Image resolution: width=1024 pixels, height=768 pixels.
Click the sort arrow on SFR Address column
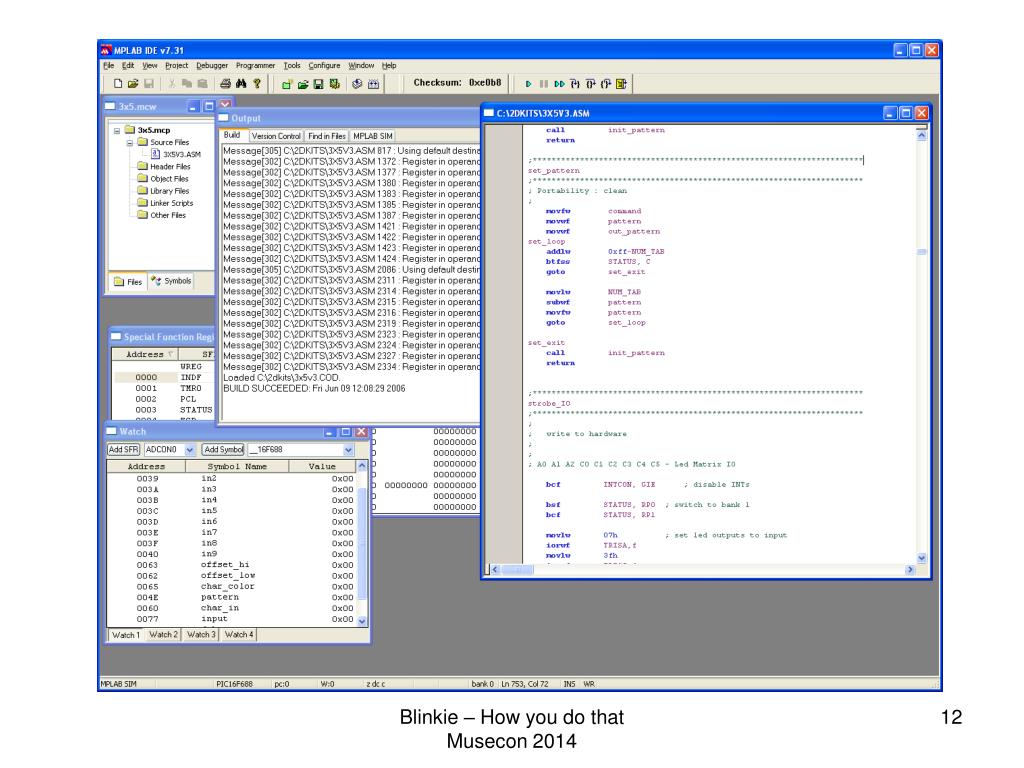170,354
